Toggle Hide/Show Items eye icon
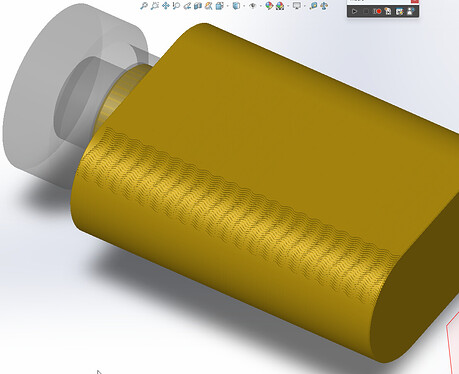Screen dimensions: 459x374 253,6
